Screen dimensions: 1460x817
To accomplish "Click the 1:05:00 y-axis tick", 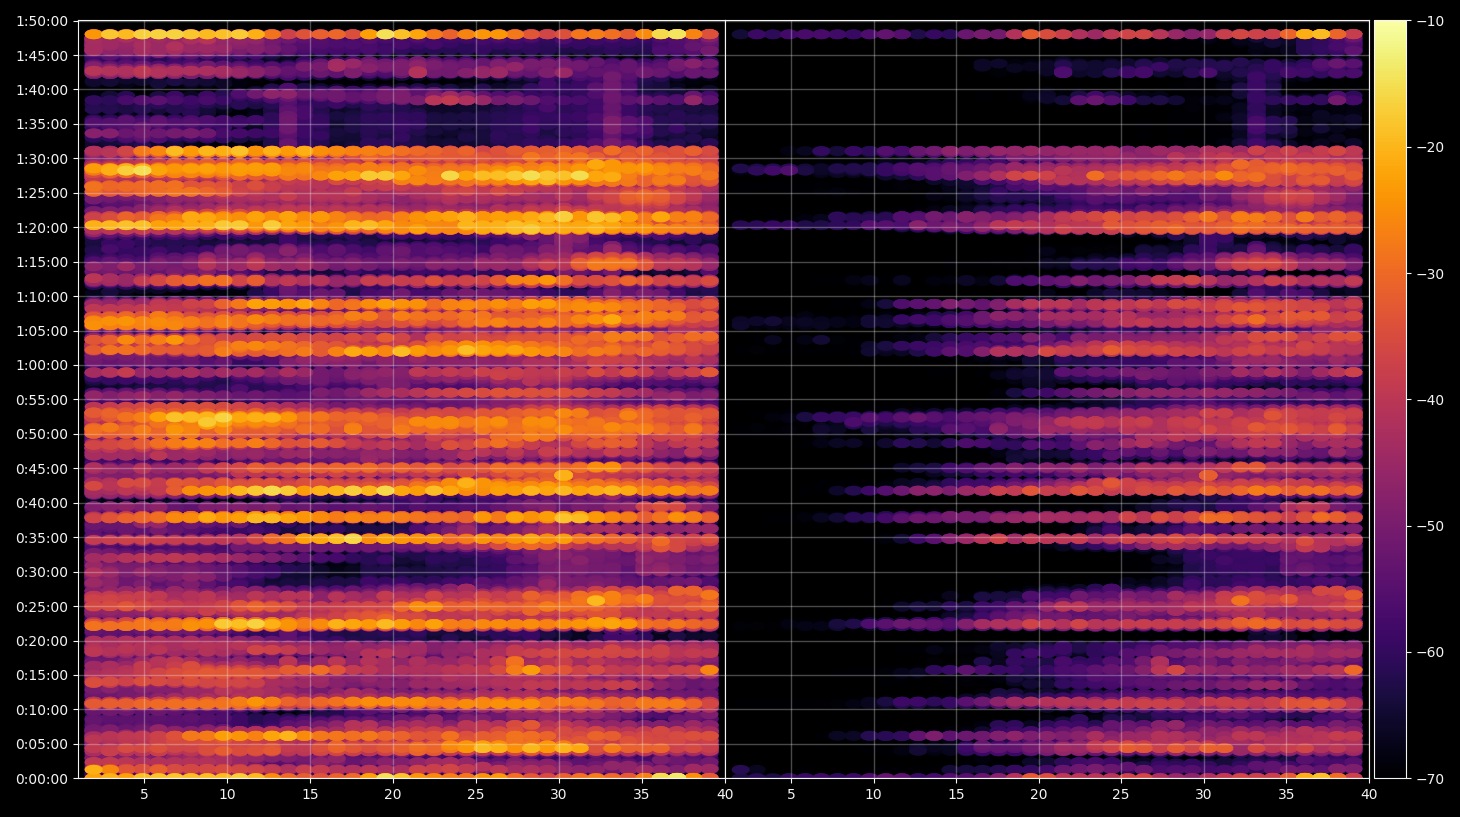I will [42, 331].
